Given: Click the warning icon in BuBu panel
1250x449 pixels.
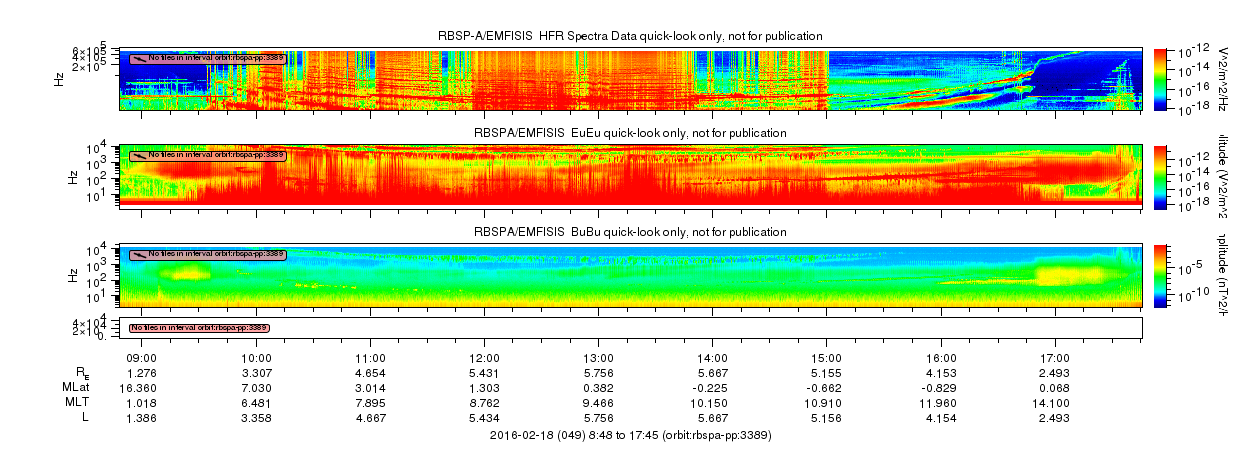Looking at the screenshot, I should pyautogui.click(x=138, y=254).
